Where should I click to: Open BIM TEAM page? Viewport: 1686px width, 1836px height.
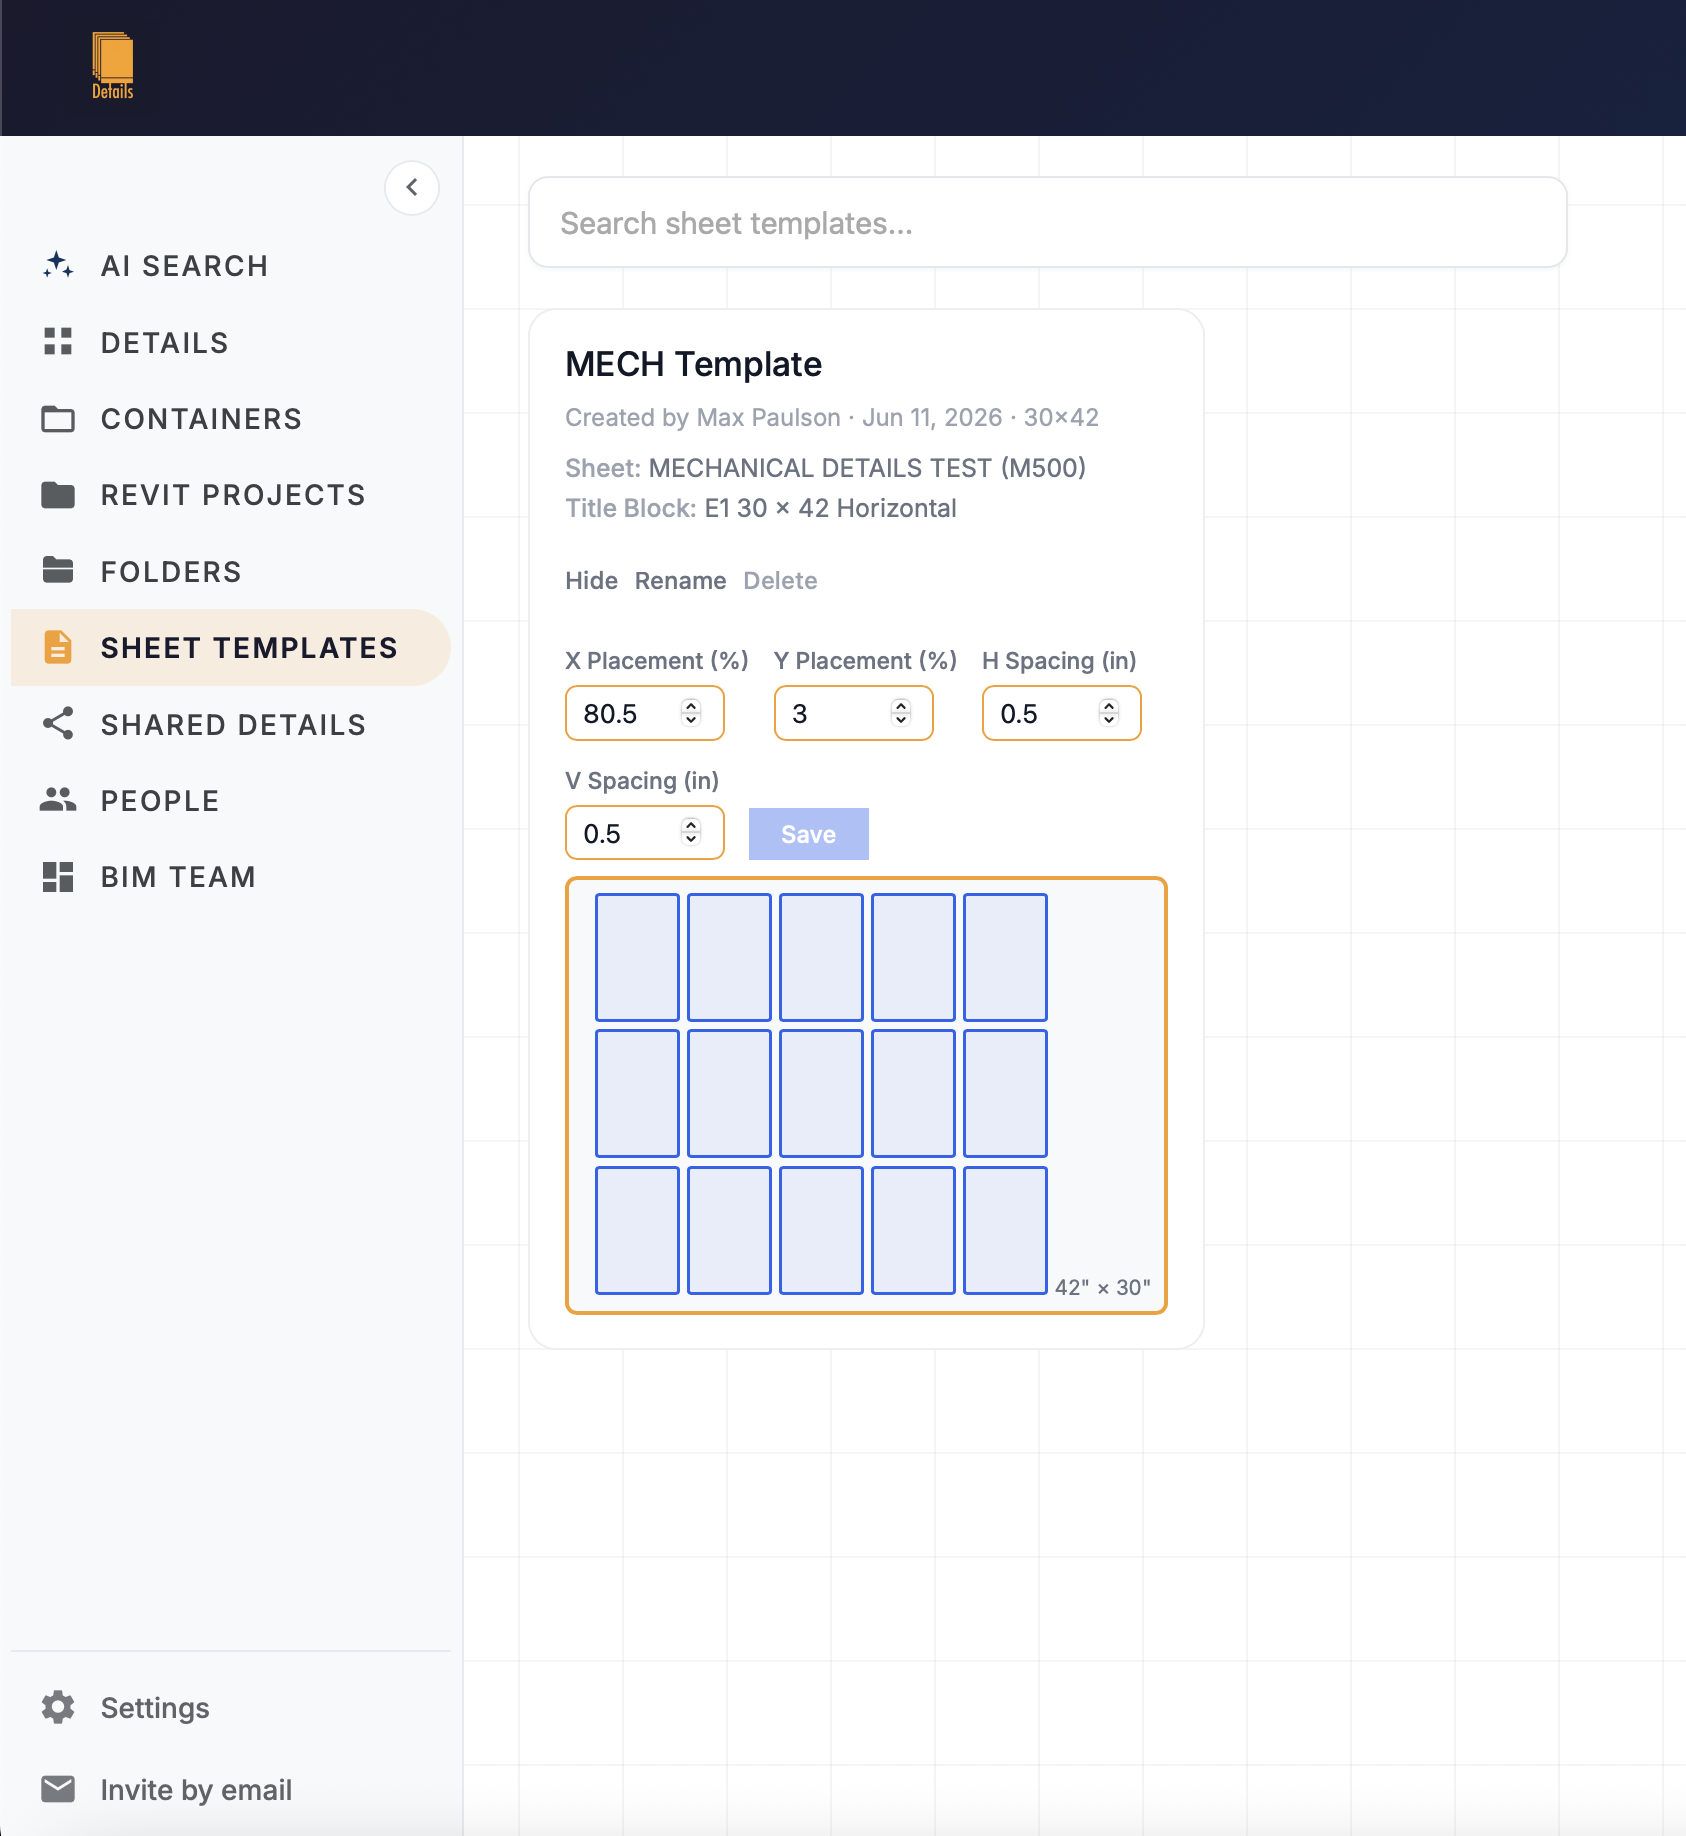pyautogui.click(x=178, y=877)
